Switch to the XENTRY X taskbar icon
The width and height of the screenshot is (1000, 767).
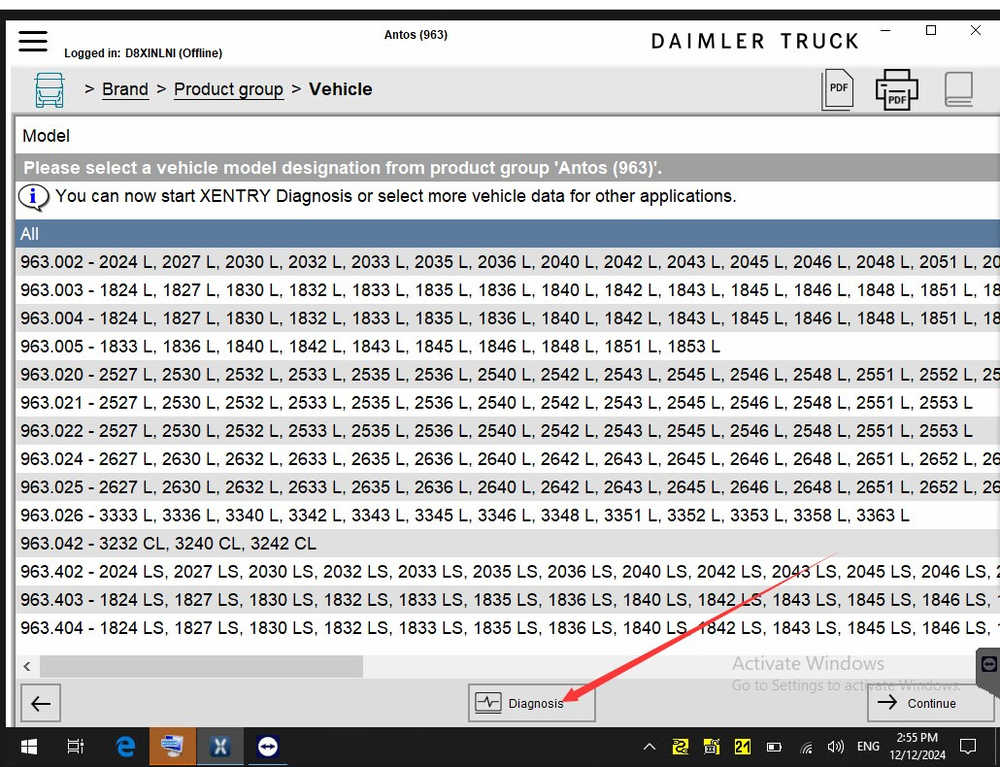(220, 747)
